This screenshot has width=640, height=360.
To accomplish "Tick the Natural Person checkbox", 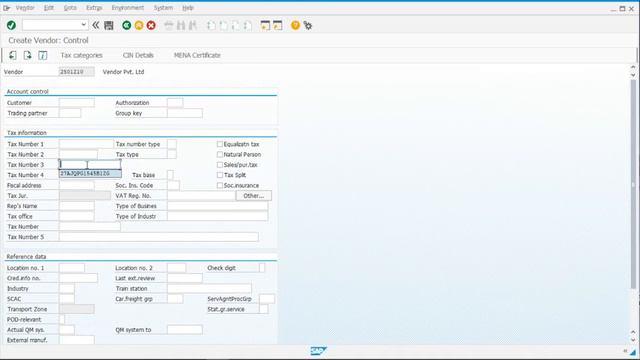I will (x=220, y=154).
